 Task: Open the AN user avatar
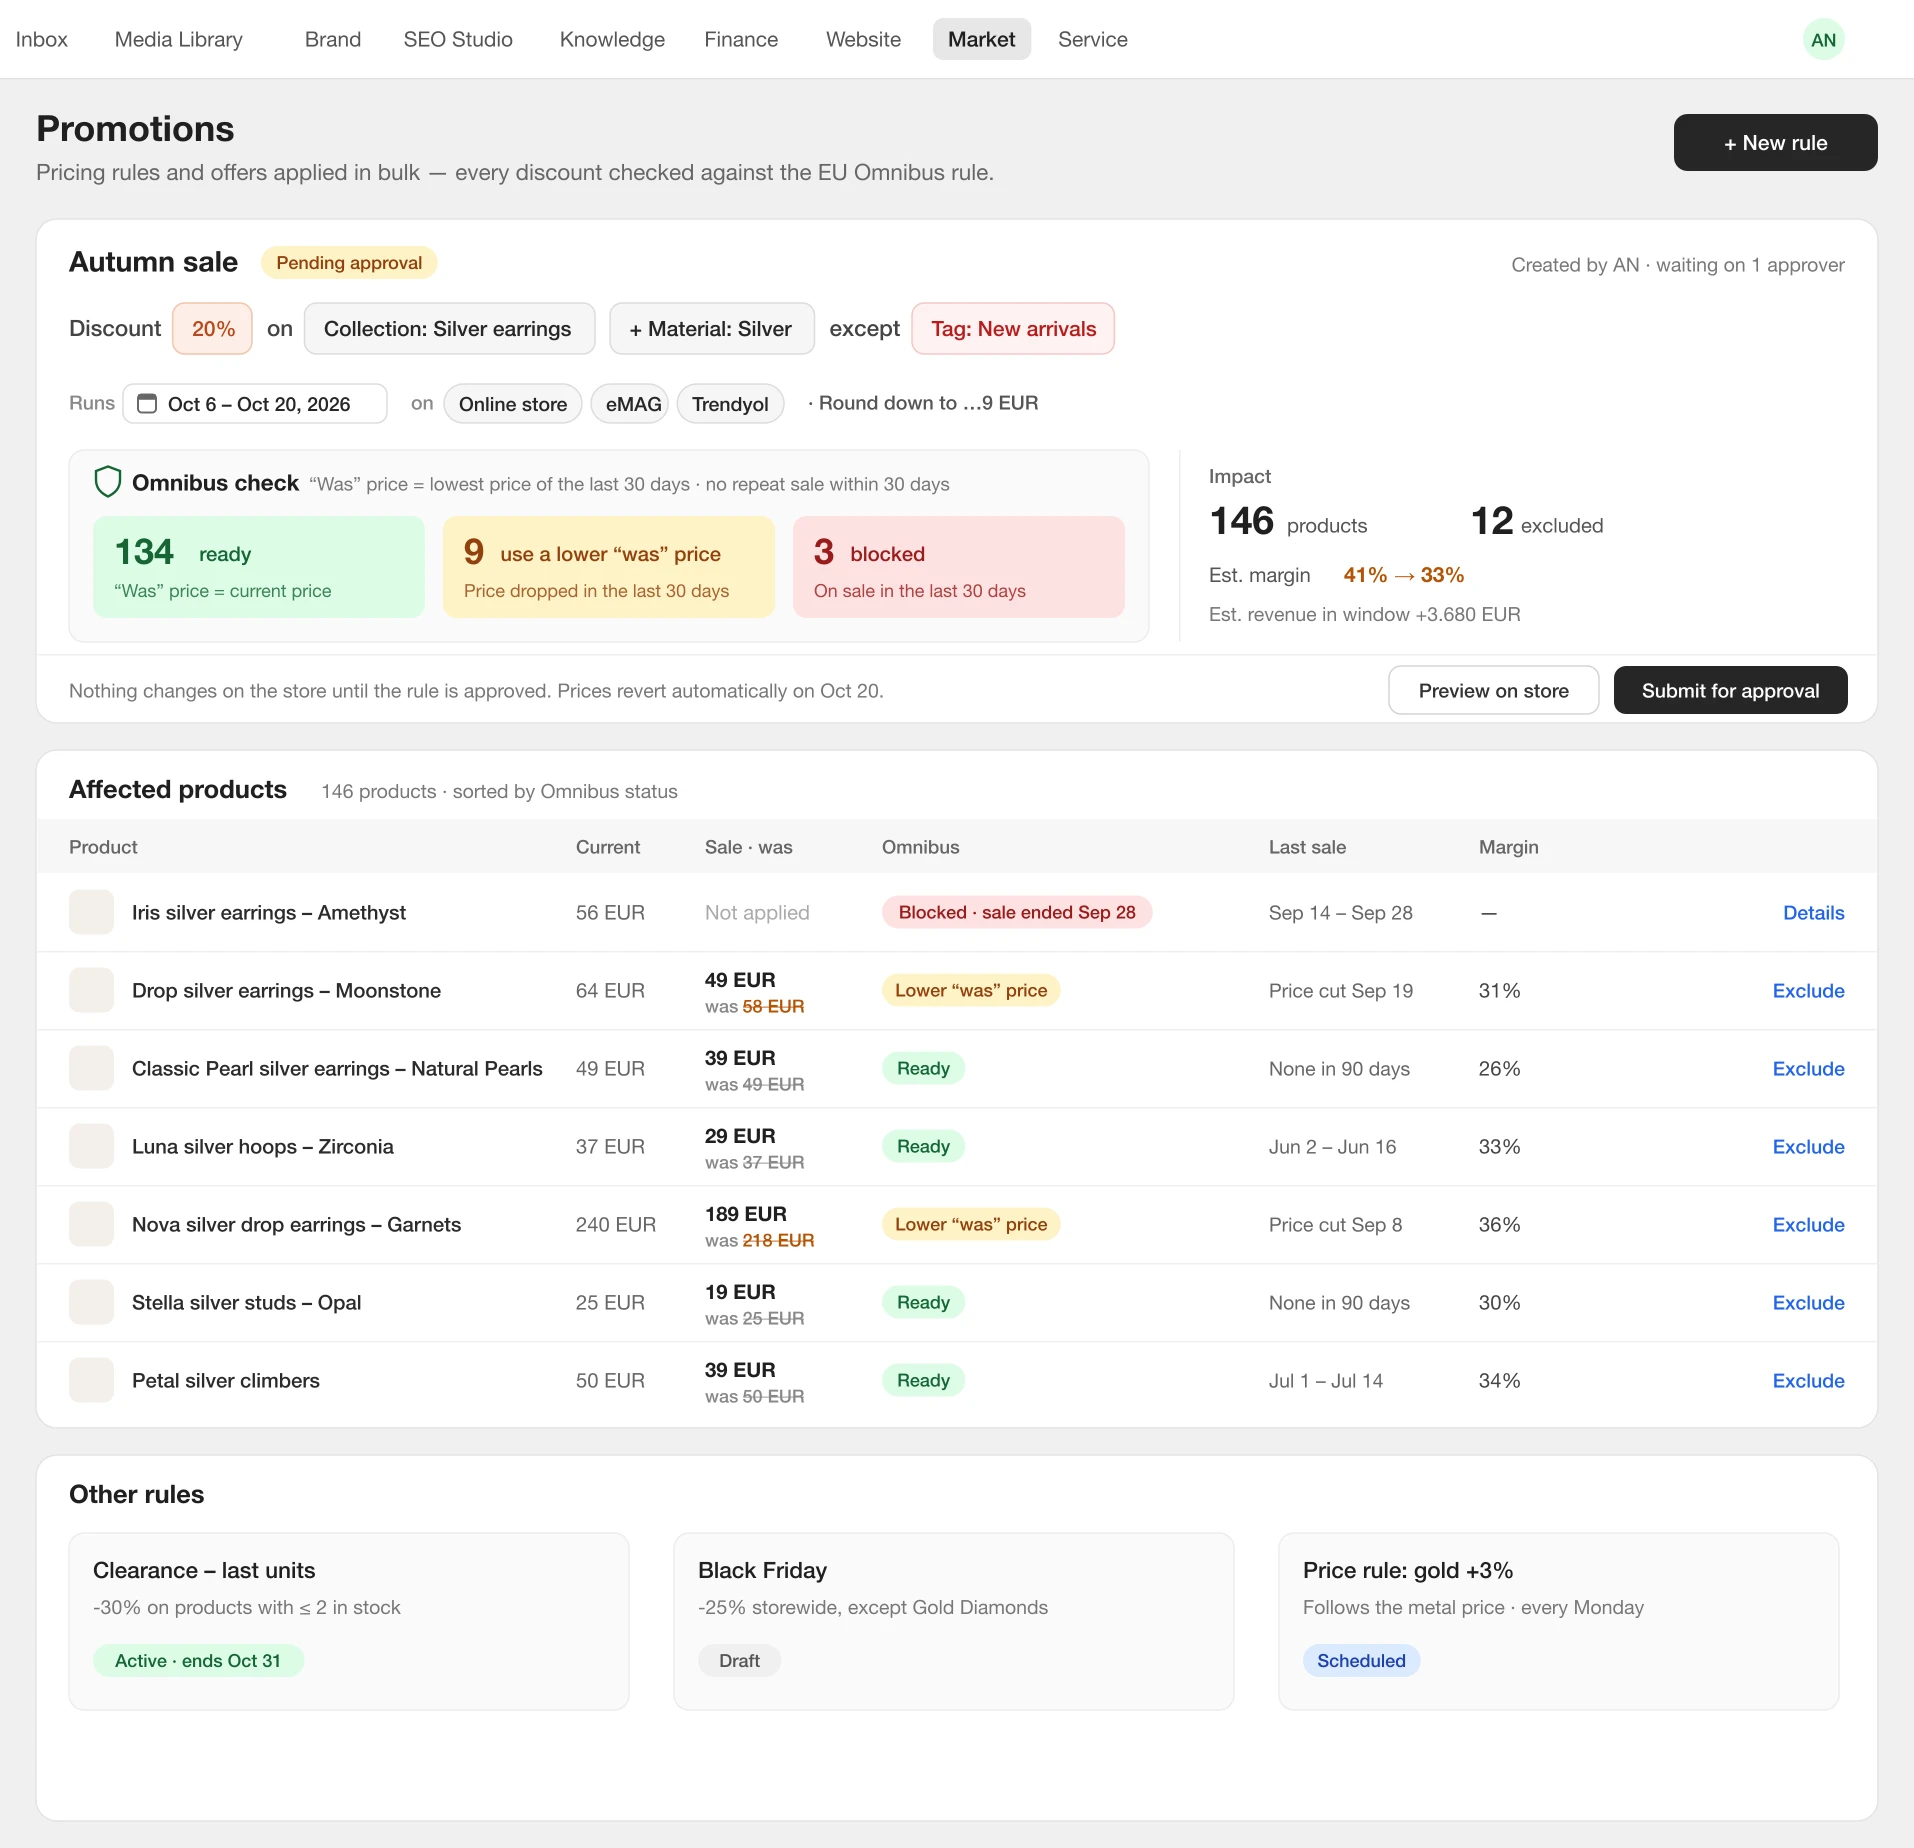pyautogui.click(x=1823, y=40)
